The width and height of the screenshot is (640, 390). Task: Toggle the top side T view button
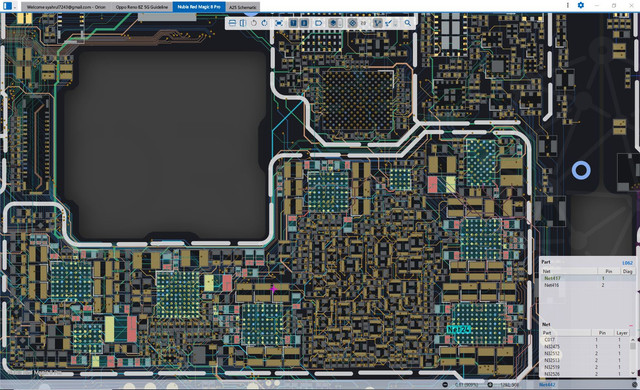pyautogui.click(x=293, y=23)
